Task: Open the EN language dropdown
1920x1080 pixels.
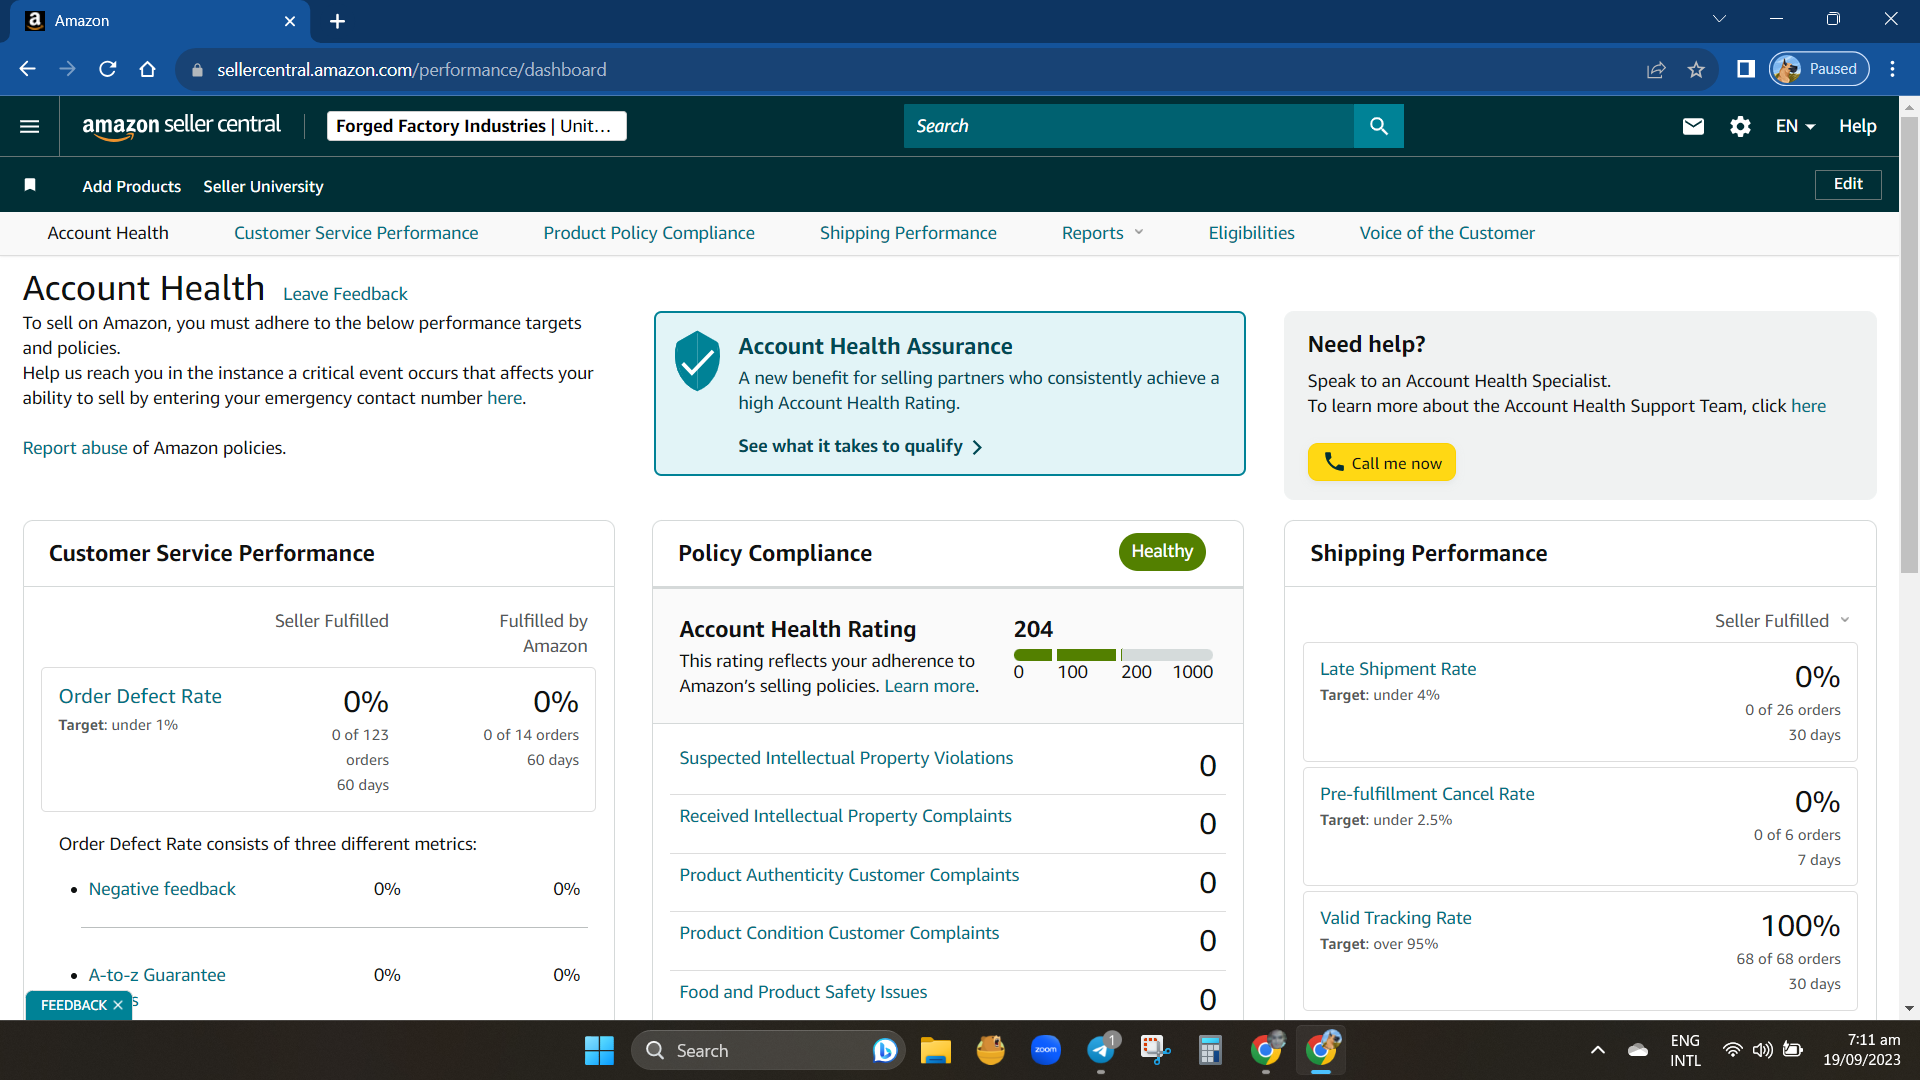Action: point(1795,126)
